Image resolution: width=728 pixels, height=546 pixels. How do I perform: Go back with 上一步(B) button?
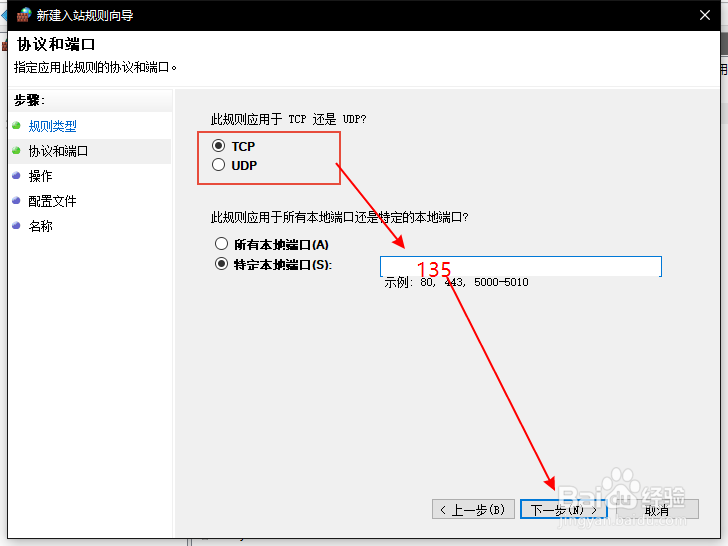(x=473, y=510)
